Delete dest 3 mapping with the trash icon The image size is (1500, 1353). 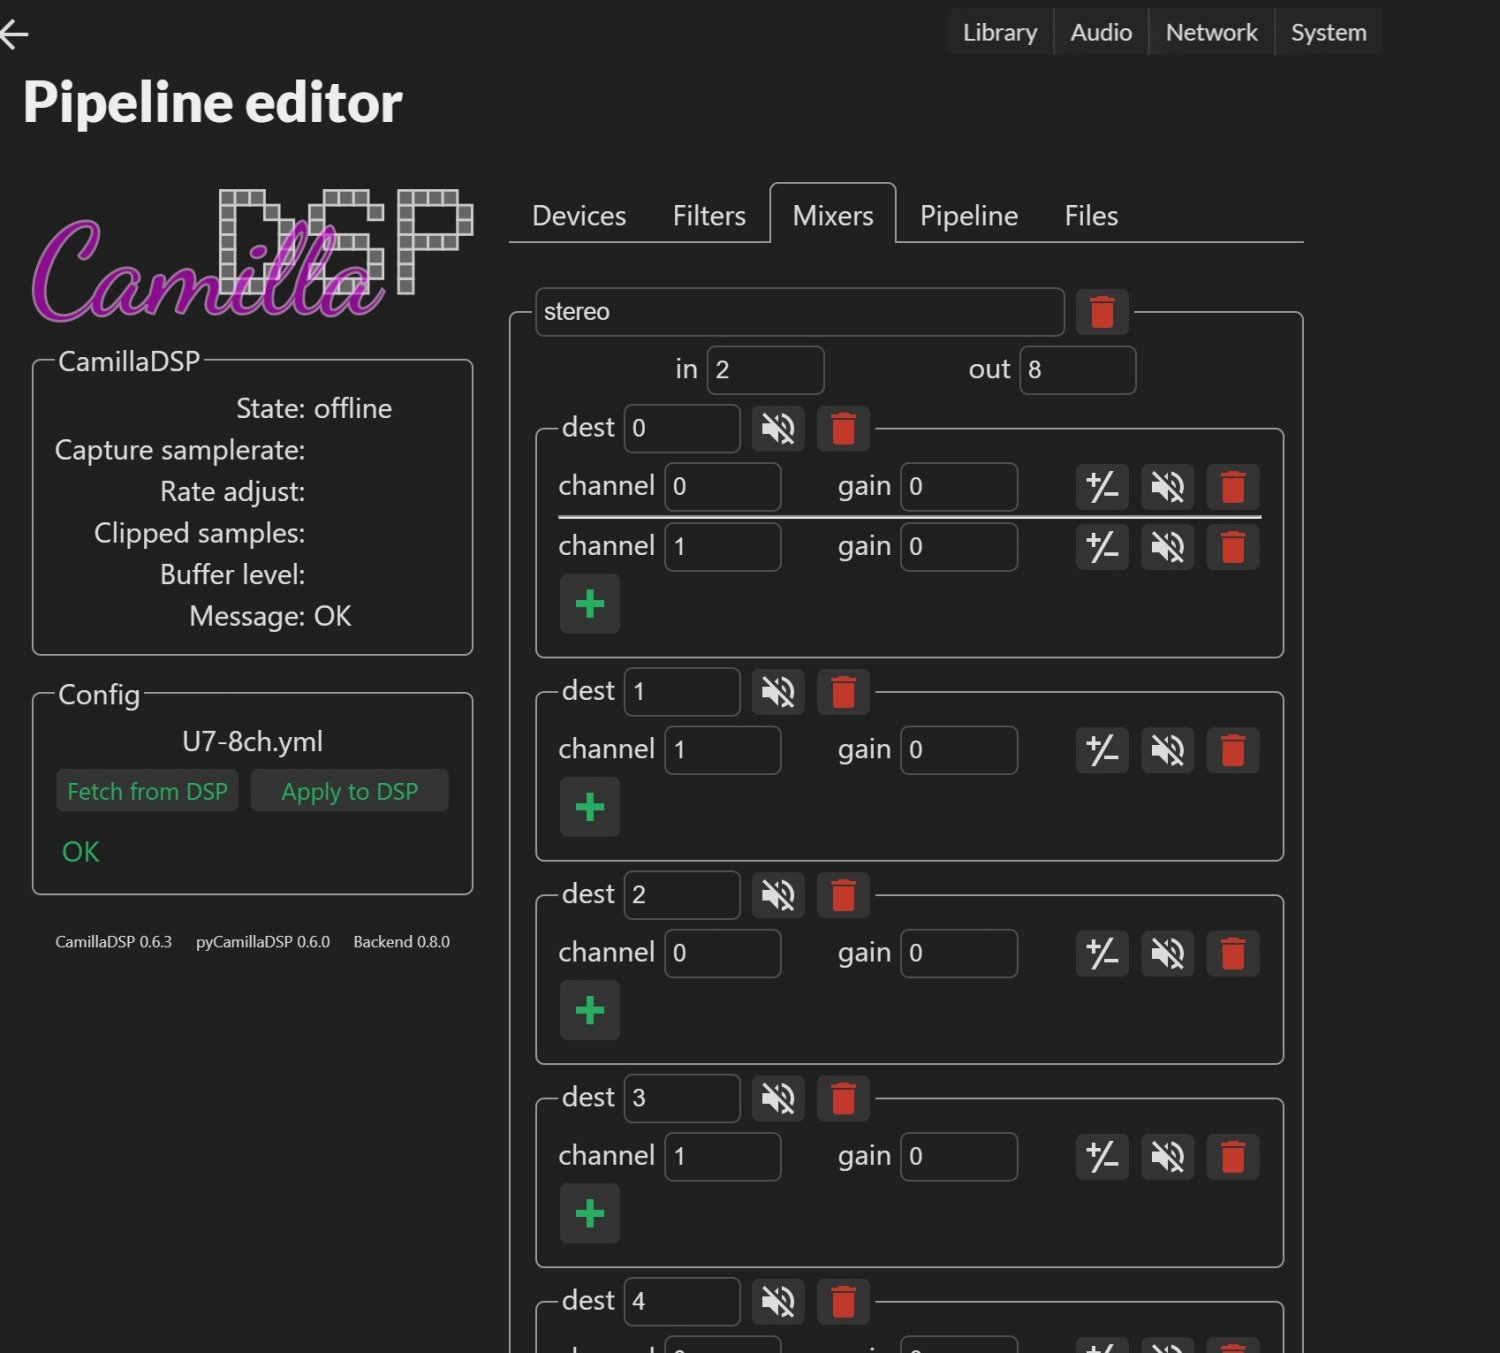coord(843,1099)
